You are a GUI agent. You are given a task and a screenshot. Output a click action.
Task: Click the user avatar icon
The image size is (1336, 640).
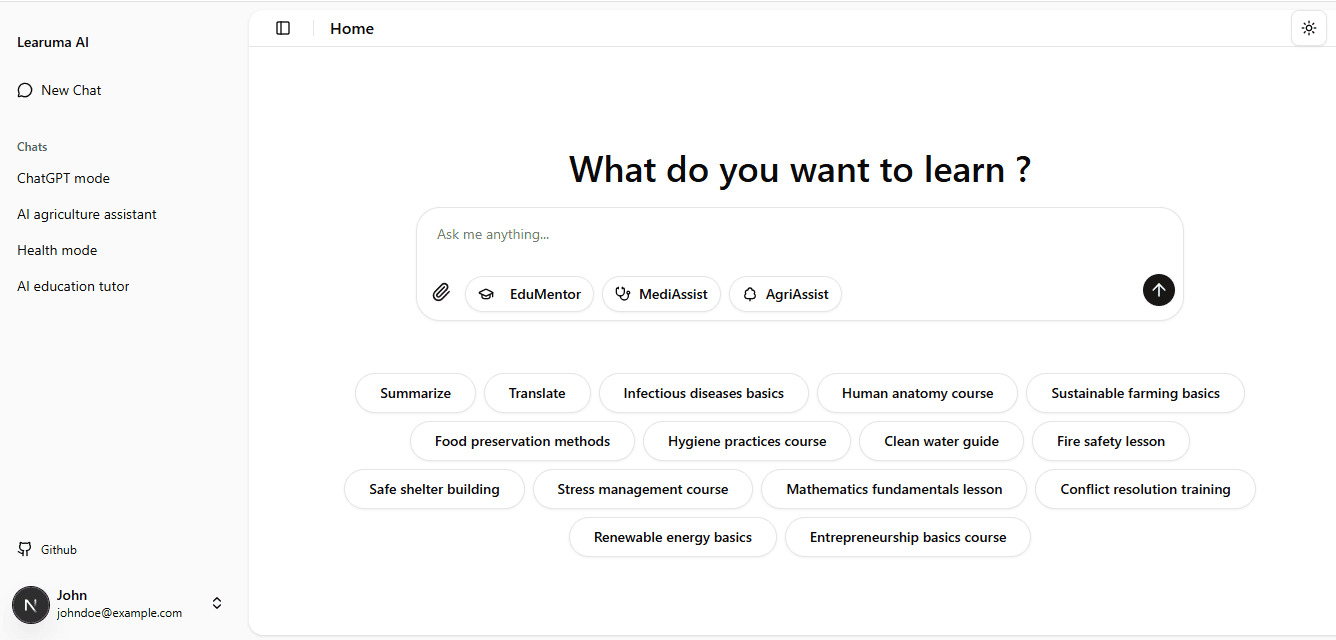(x=31, y=604)
